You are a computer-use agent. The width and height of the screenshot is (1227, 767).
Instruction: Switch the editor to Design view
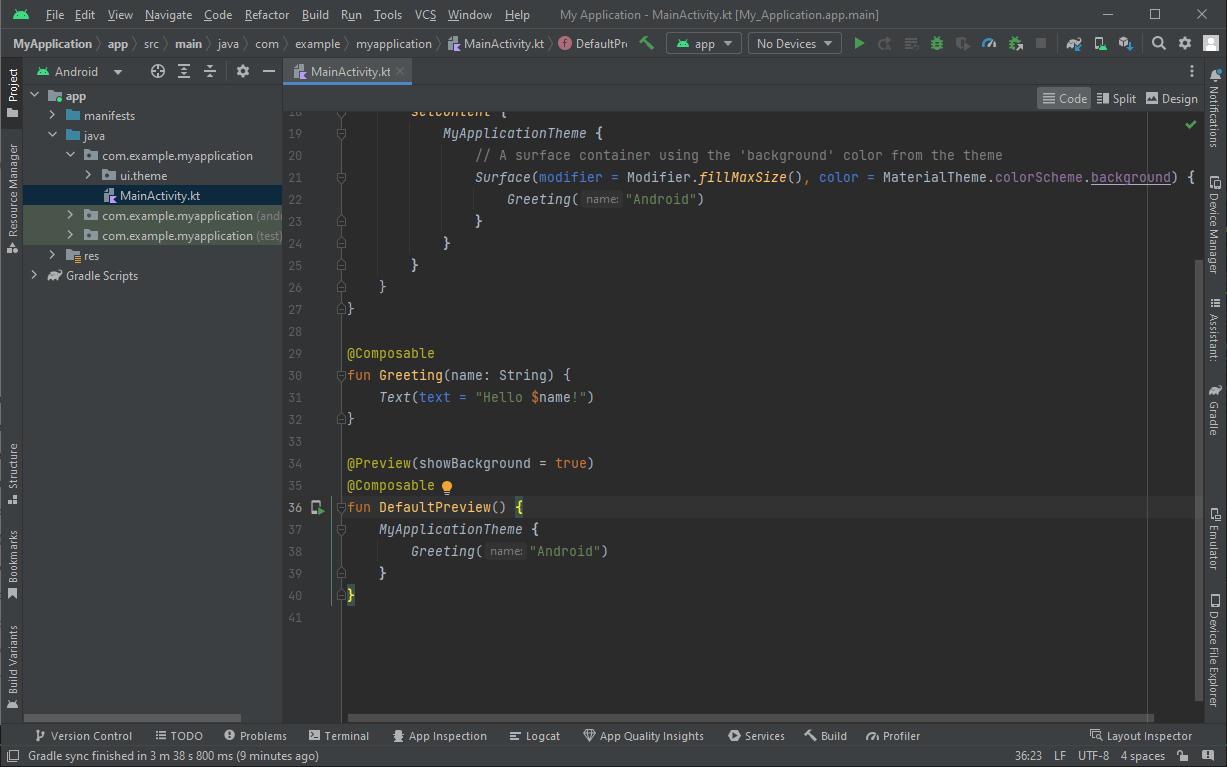pos(1171,98)
